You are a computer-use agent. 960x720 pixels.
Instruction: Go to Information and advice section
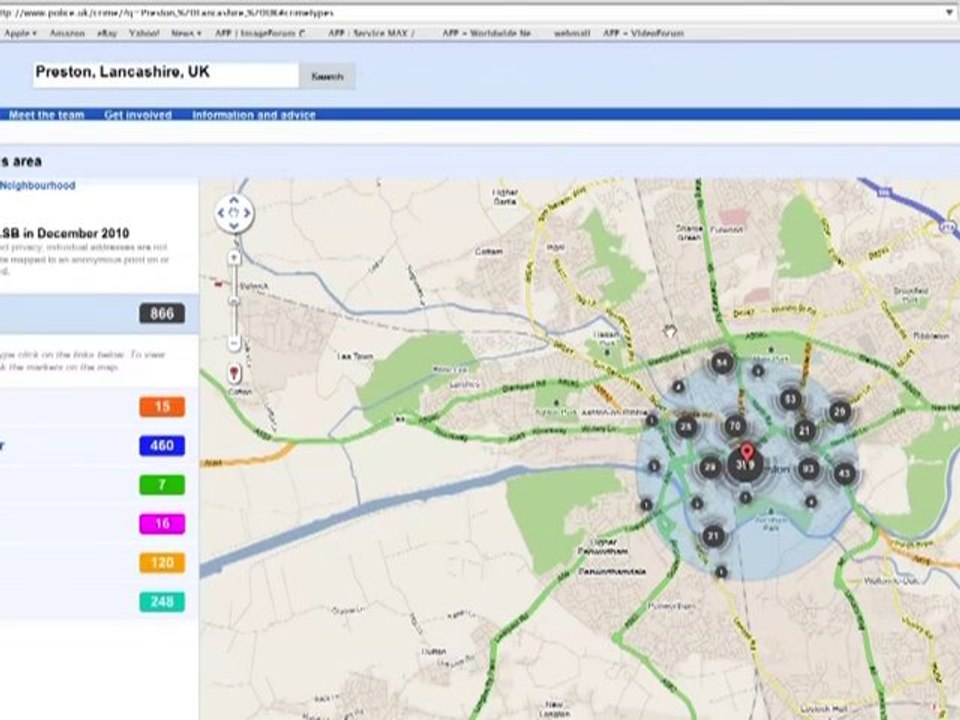click(x=254, y=115)
